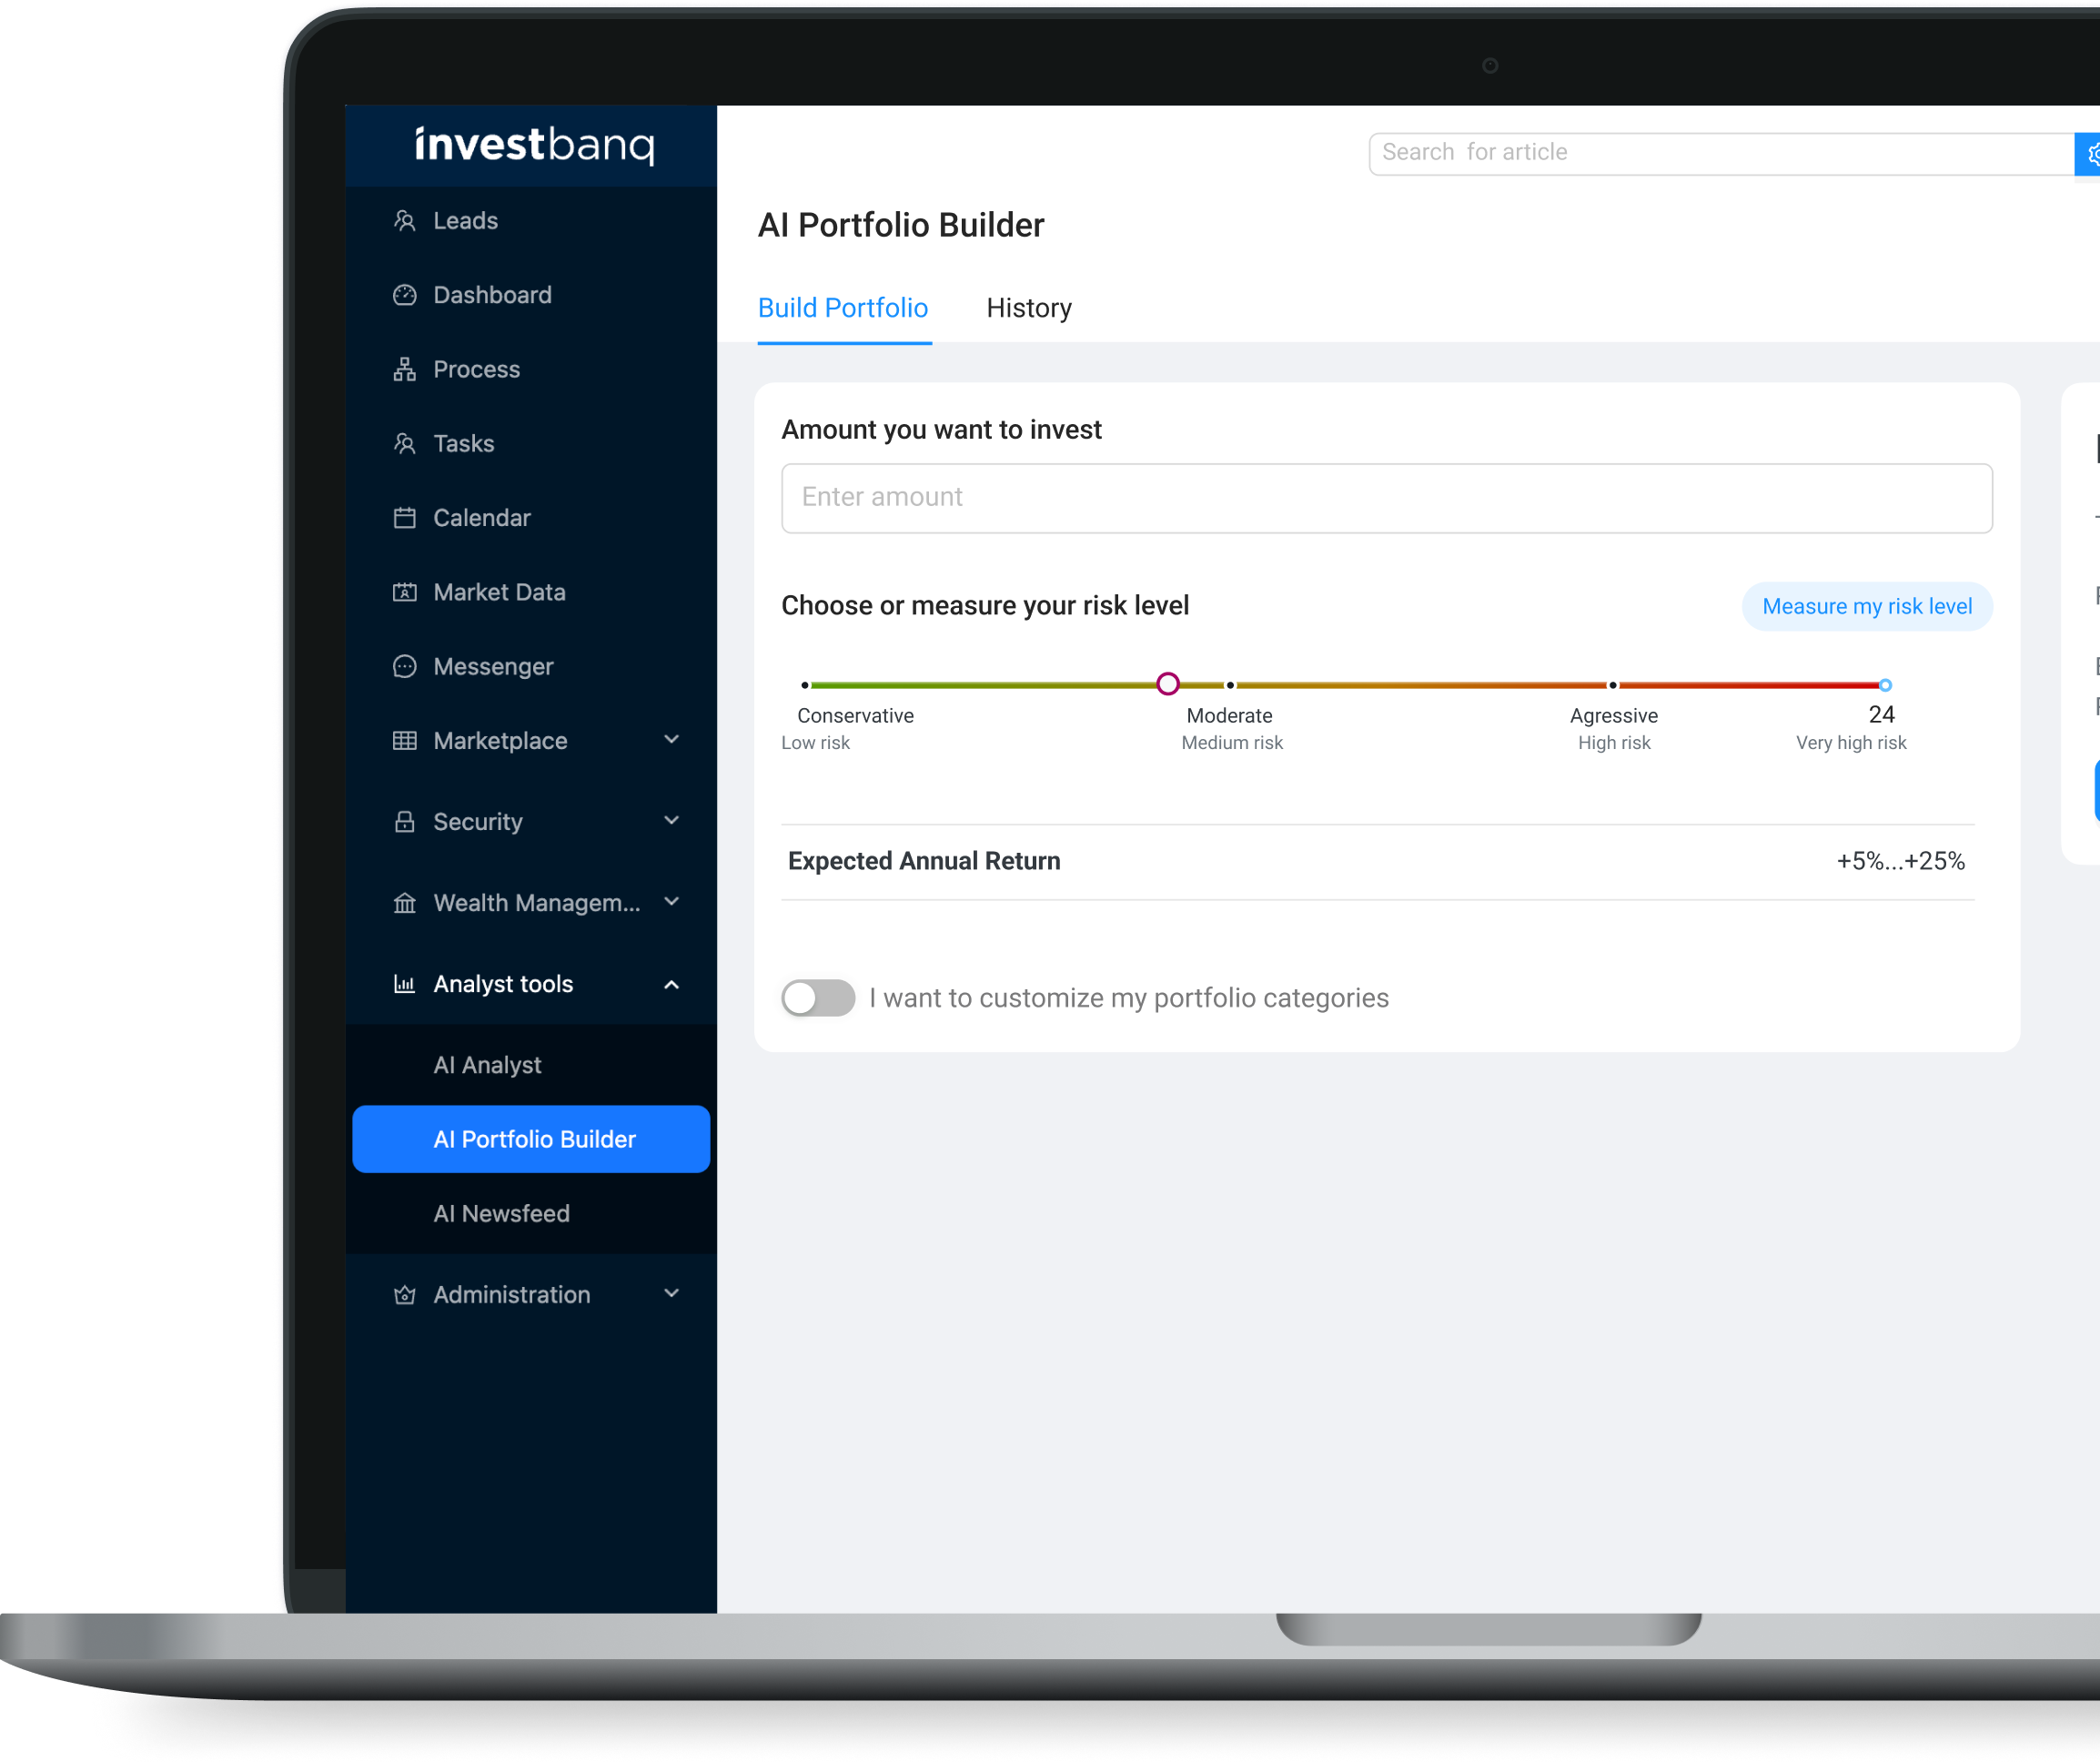Click the investbanq logo
The image size is (2100, 1762).
[535, 145]
